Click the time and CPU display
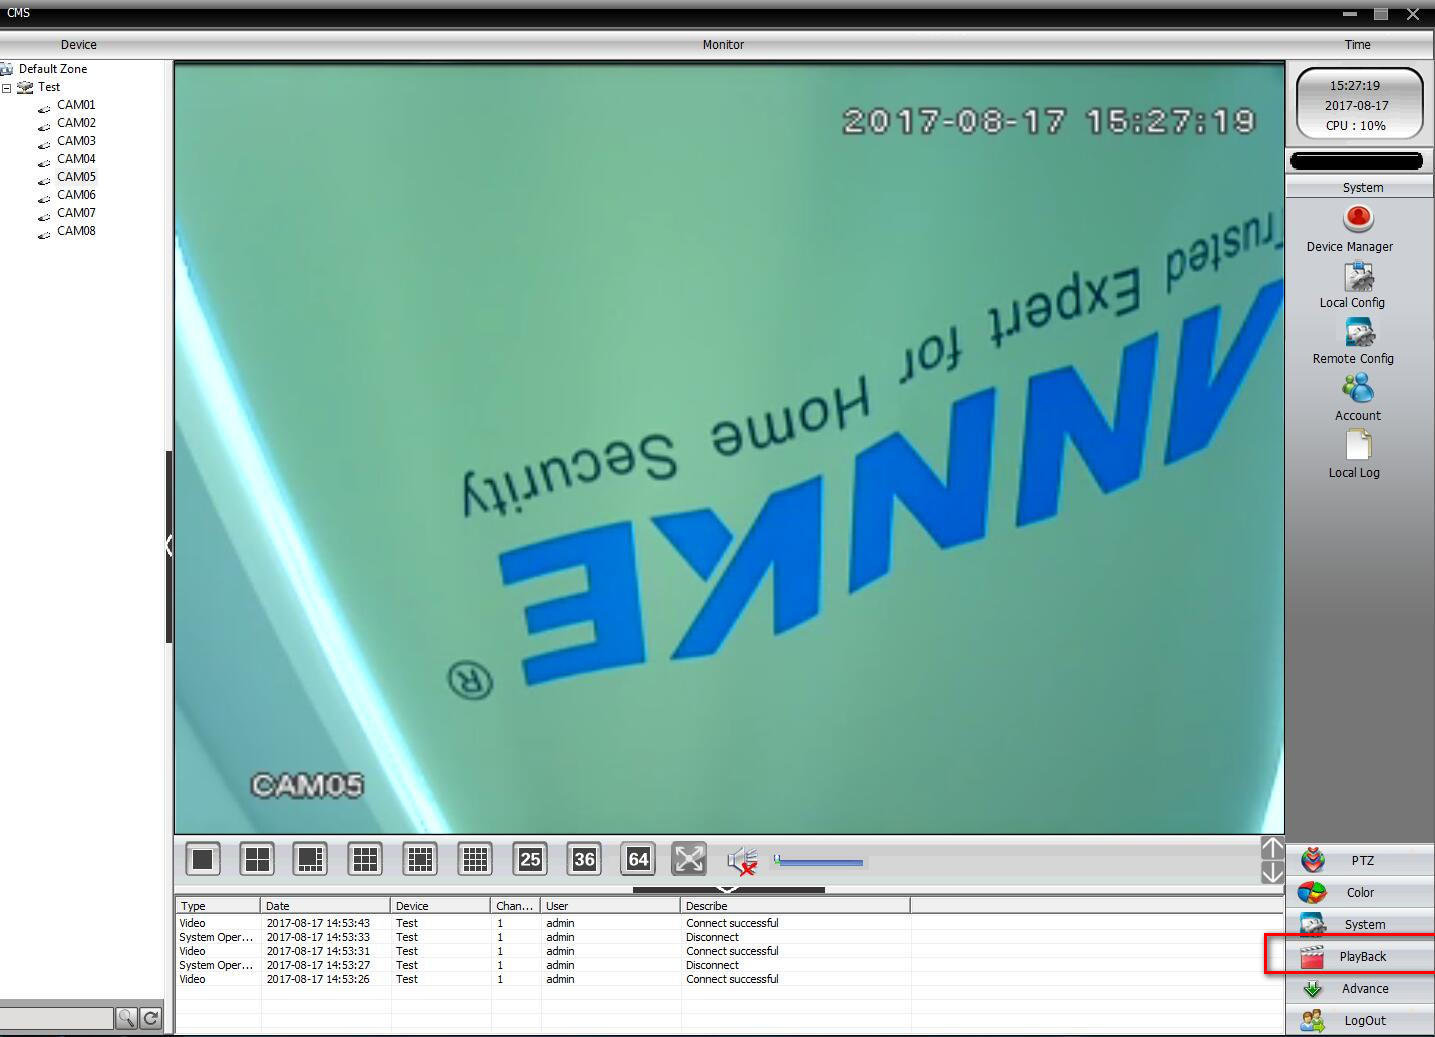Screen dimensions: 1435x1037 [1358, 104]
